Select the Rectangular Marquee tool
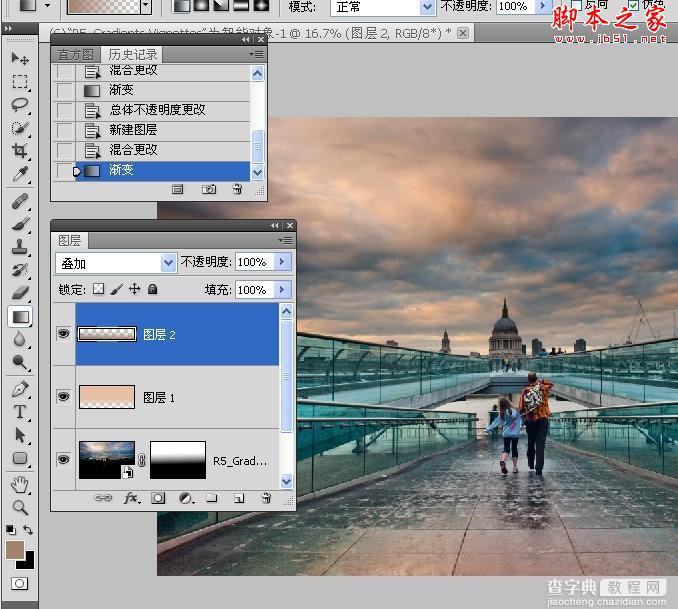The height and width of the screenshot is (609, 678). (20, 82)
